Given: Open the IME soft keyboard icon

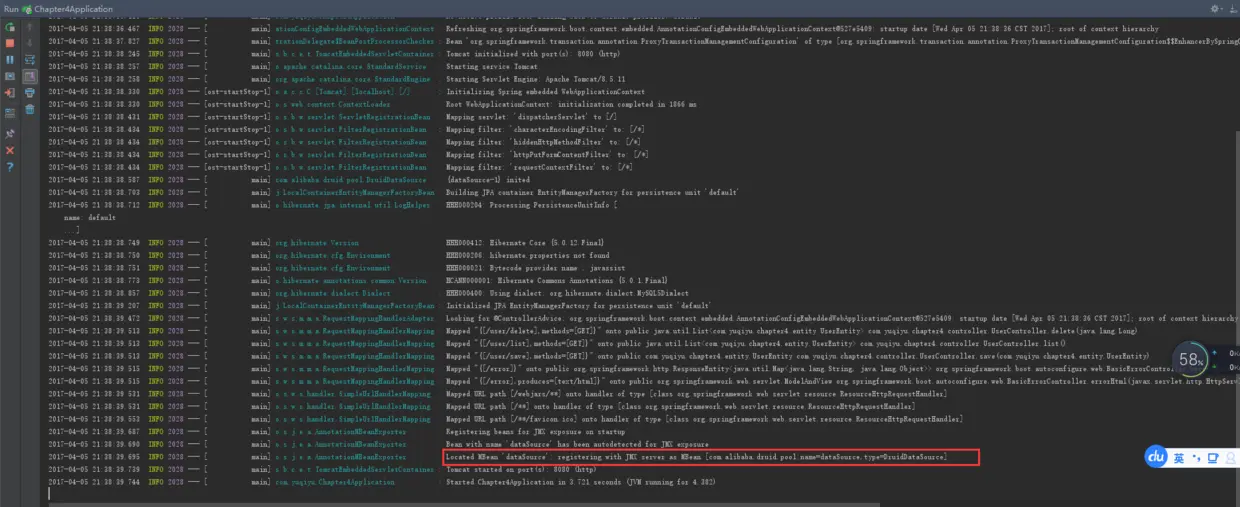Looking at the screenshot, I should click(x=1214, y=458).
